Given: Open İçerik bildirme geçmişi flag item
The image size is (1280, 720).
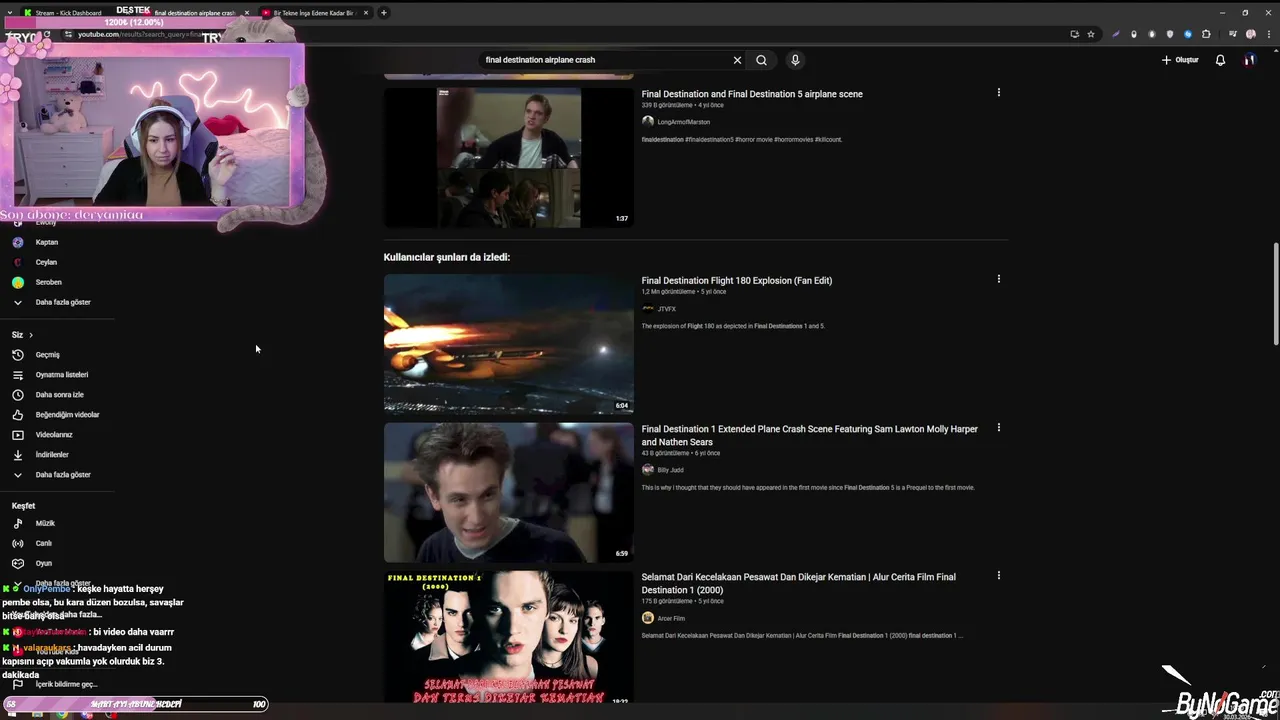Looking at the screenshot, I should click(60, 684).
